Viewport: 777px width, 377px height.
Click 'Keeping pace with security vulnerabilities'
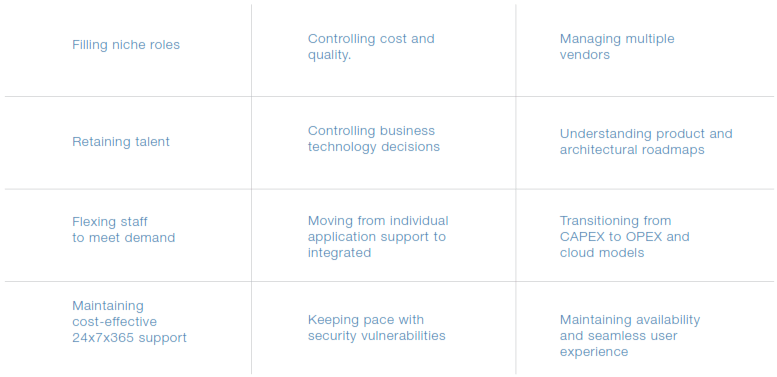coord(377,327)
